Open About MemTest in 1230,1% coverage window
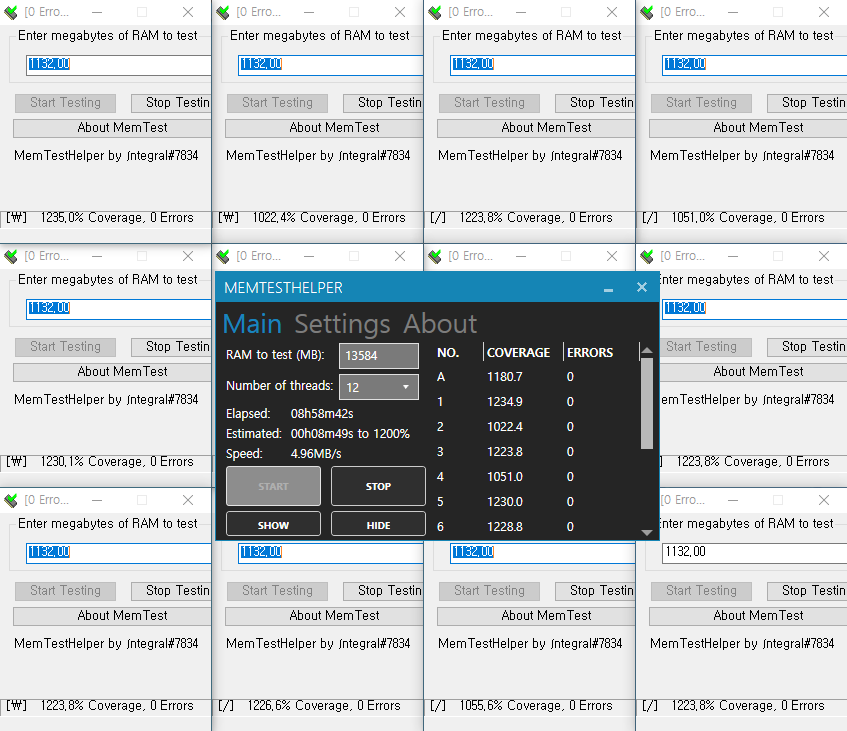The width and height of the screenshot is (847, 731). [112, 372]
